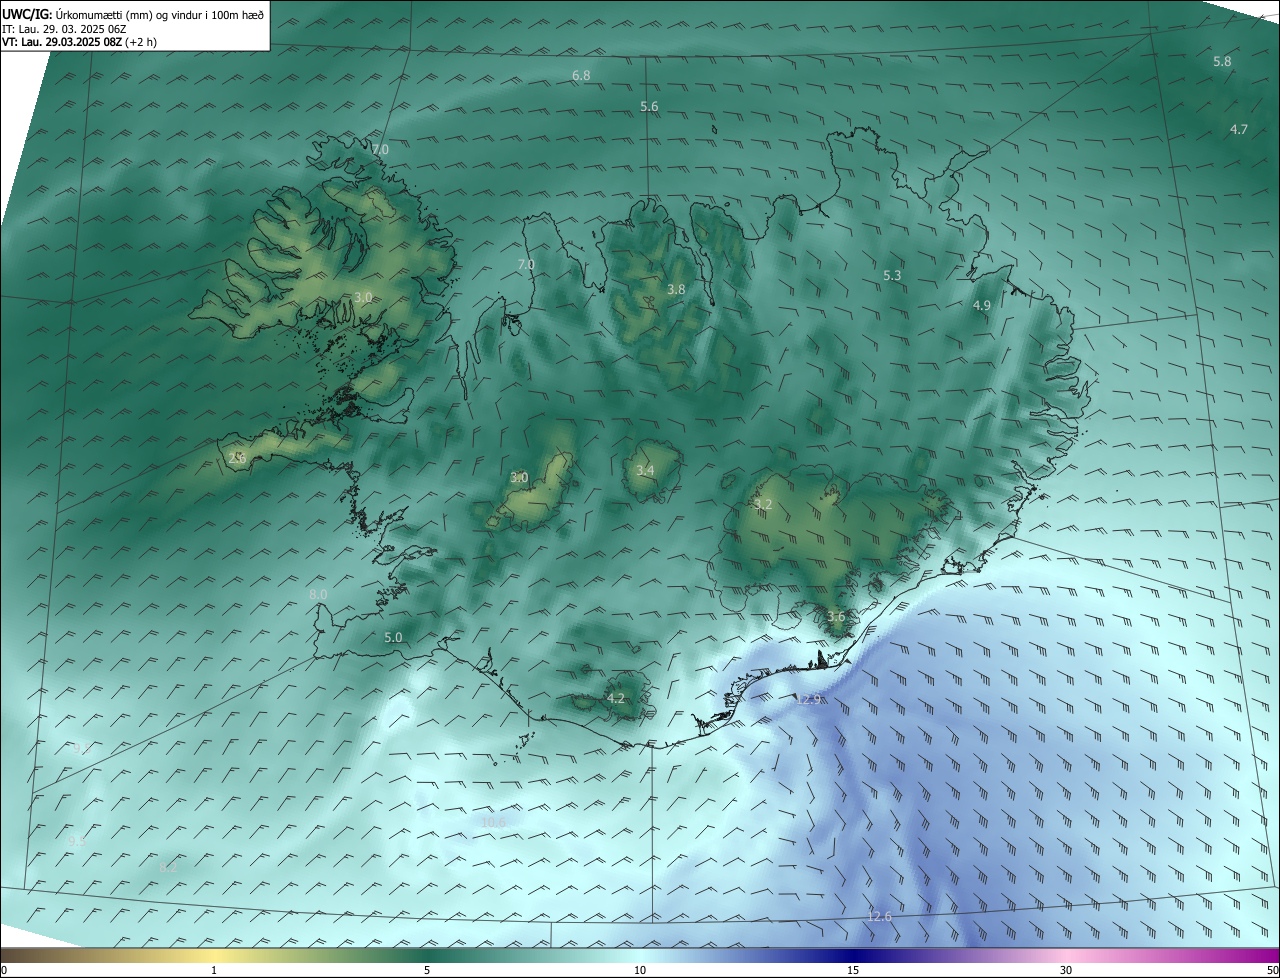Click the 3.8 value label on the map
Screen dimensions: 1280x978
point(677,289)
